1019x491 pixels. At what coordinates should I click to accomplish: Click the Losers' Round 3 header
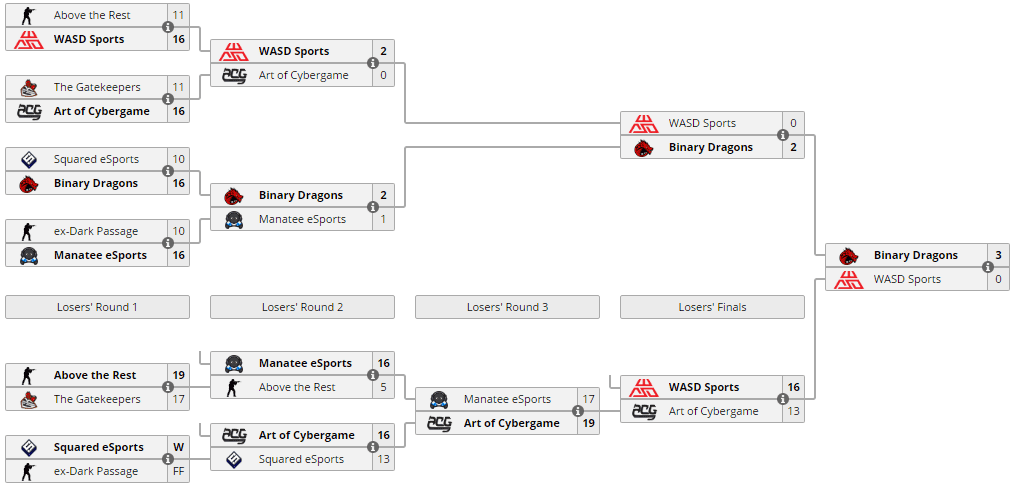pos(508,307)
